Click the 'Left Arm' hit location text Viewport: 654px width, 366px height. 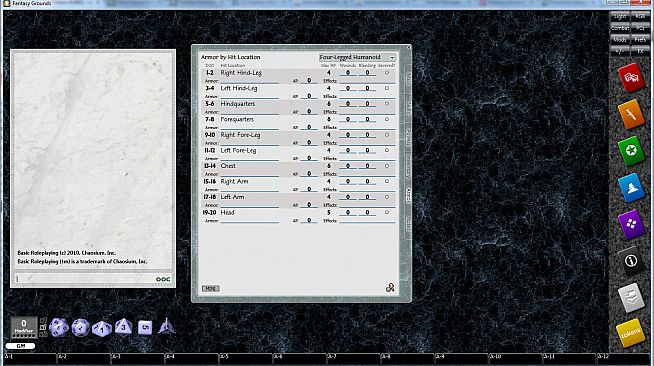(232, 197)
